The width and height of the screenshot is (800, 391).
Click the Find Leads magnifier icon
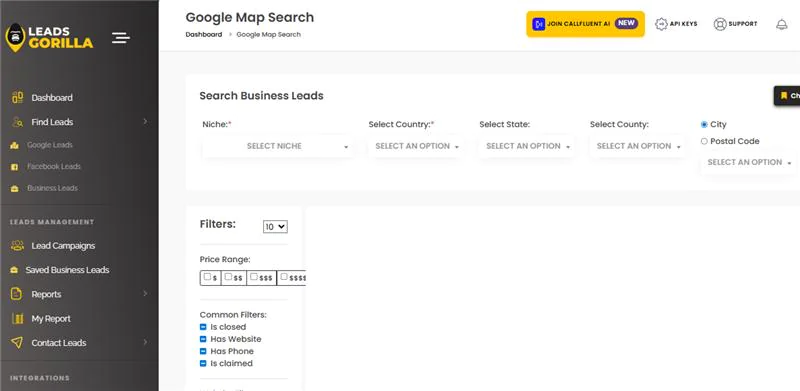[x=18, y=122]
